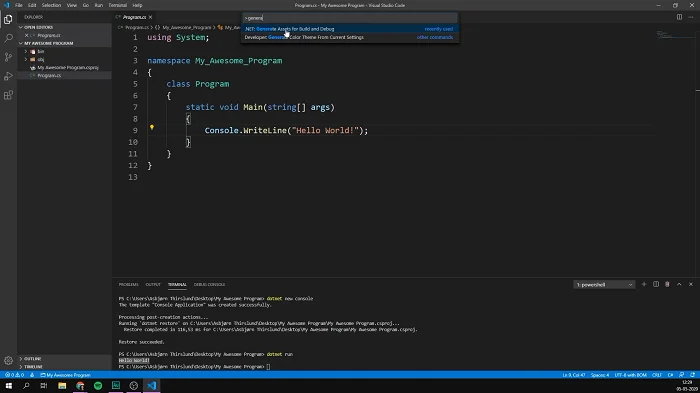Open the Selection menu
This screenshot has height=393, width=700.
51,5
